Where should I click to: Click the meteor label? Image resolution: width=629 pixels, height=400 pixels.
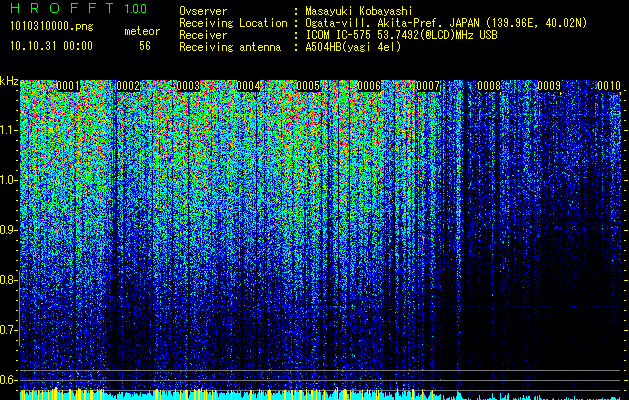point(142,31)
